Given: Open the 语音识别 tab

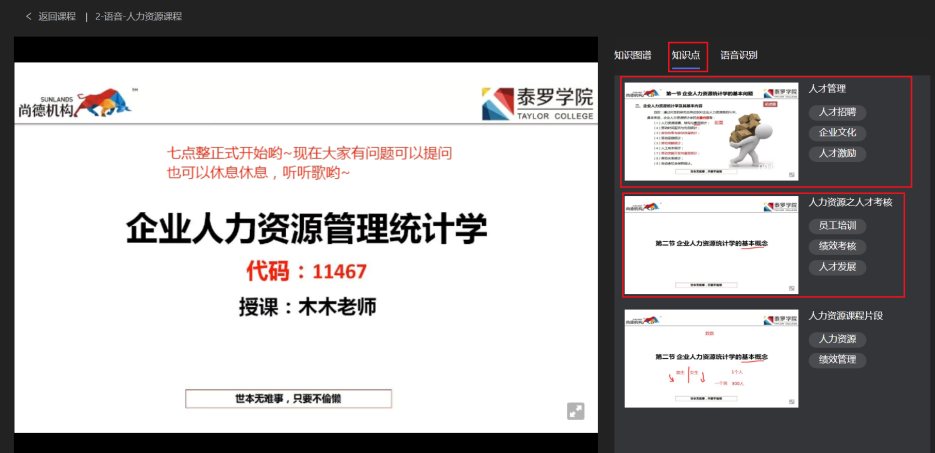Looking at the screenshot, I should (738, 55).
